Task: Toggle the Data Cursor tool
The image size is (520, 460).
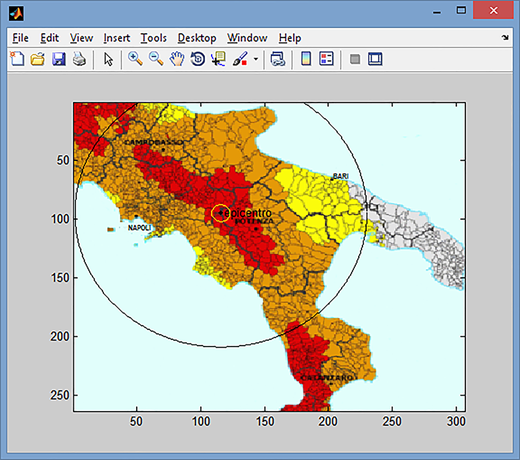Action: (x=218, y=59)
